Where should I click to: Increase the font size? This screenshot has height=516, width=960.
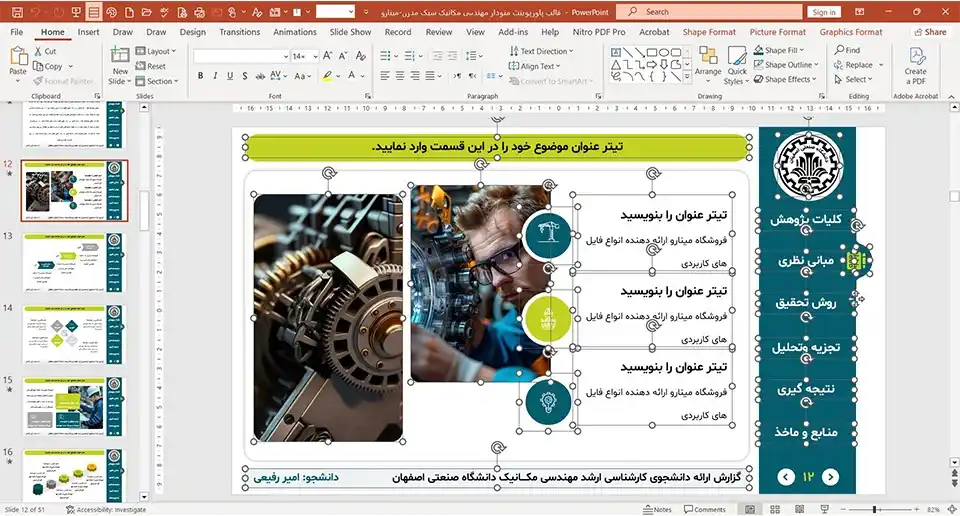328,56
